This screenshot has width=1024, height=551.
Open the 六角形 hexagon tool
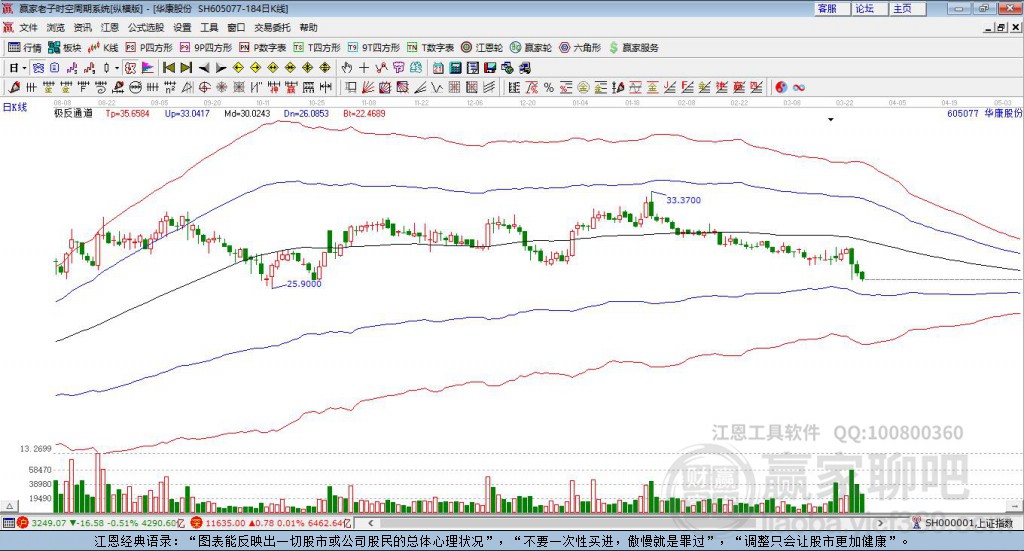point(580,48)
